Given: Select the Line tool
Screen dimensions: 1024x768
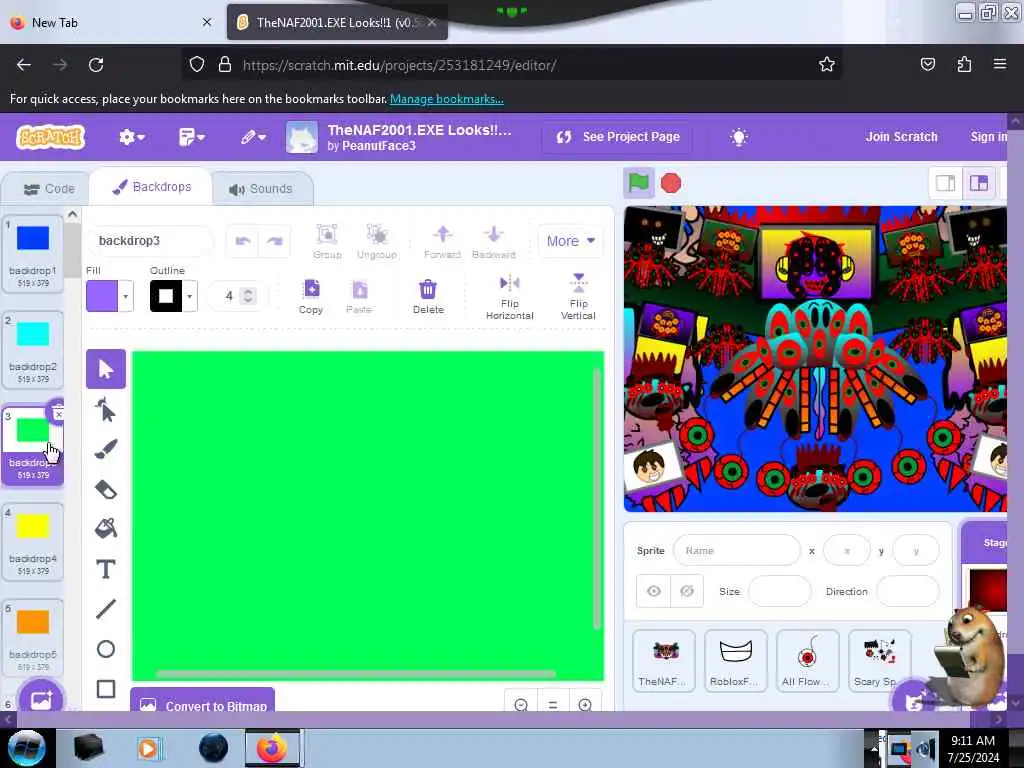Looking at the screenshot, I should coord(106,609).
